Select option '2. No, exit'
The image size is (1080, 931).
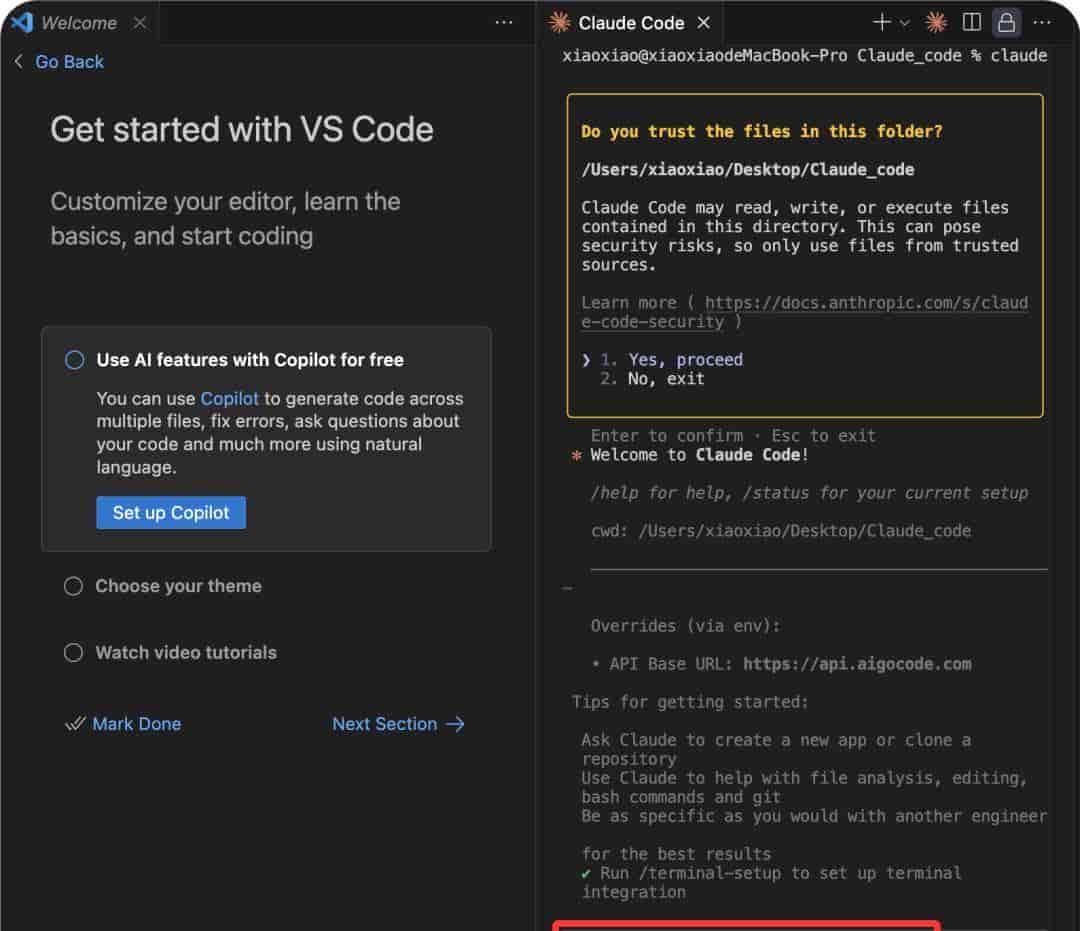pyautogui.click(x=652, y=379)
